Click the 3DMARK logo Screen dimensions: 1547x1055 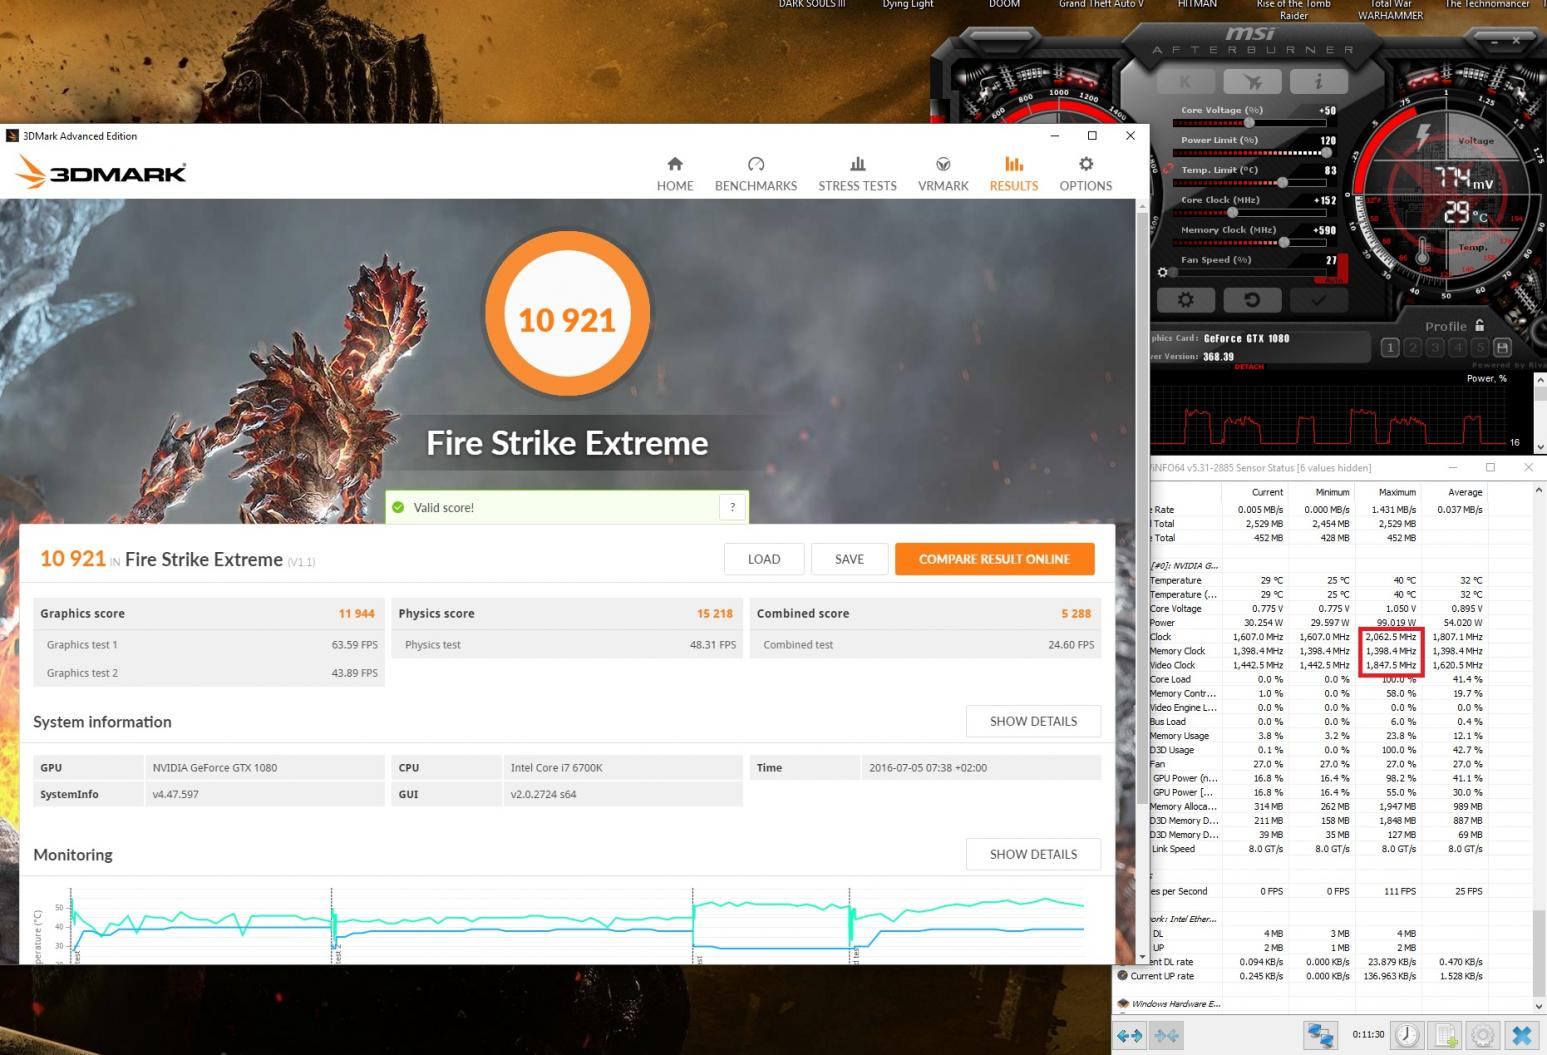[x=102, y=172]
